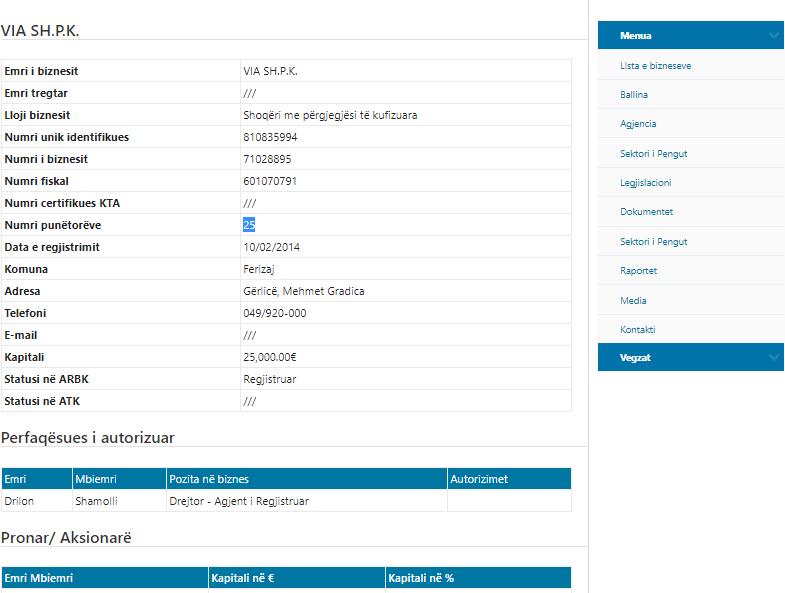This screenshot has height=593, width=785.
Task: Click the highlighted employee count 25
Action: (249, 225)
